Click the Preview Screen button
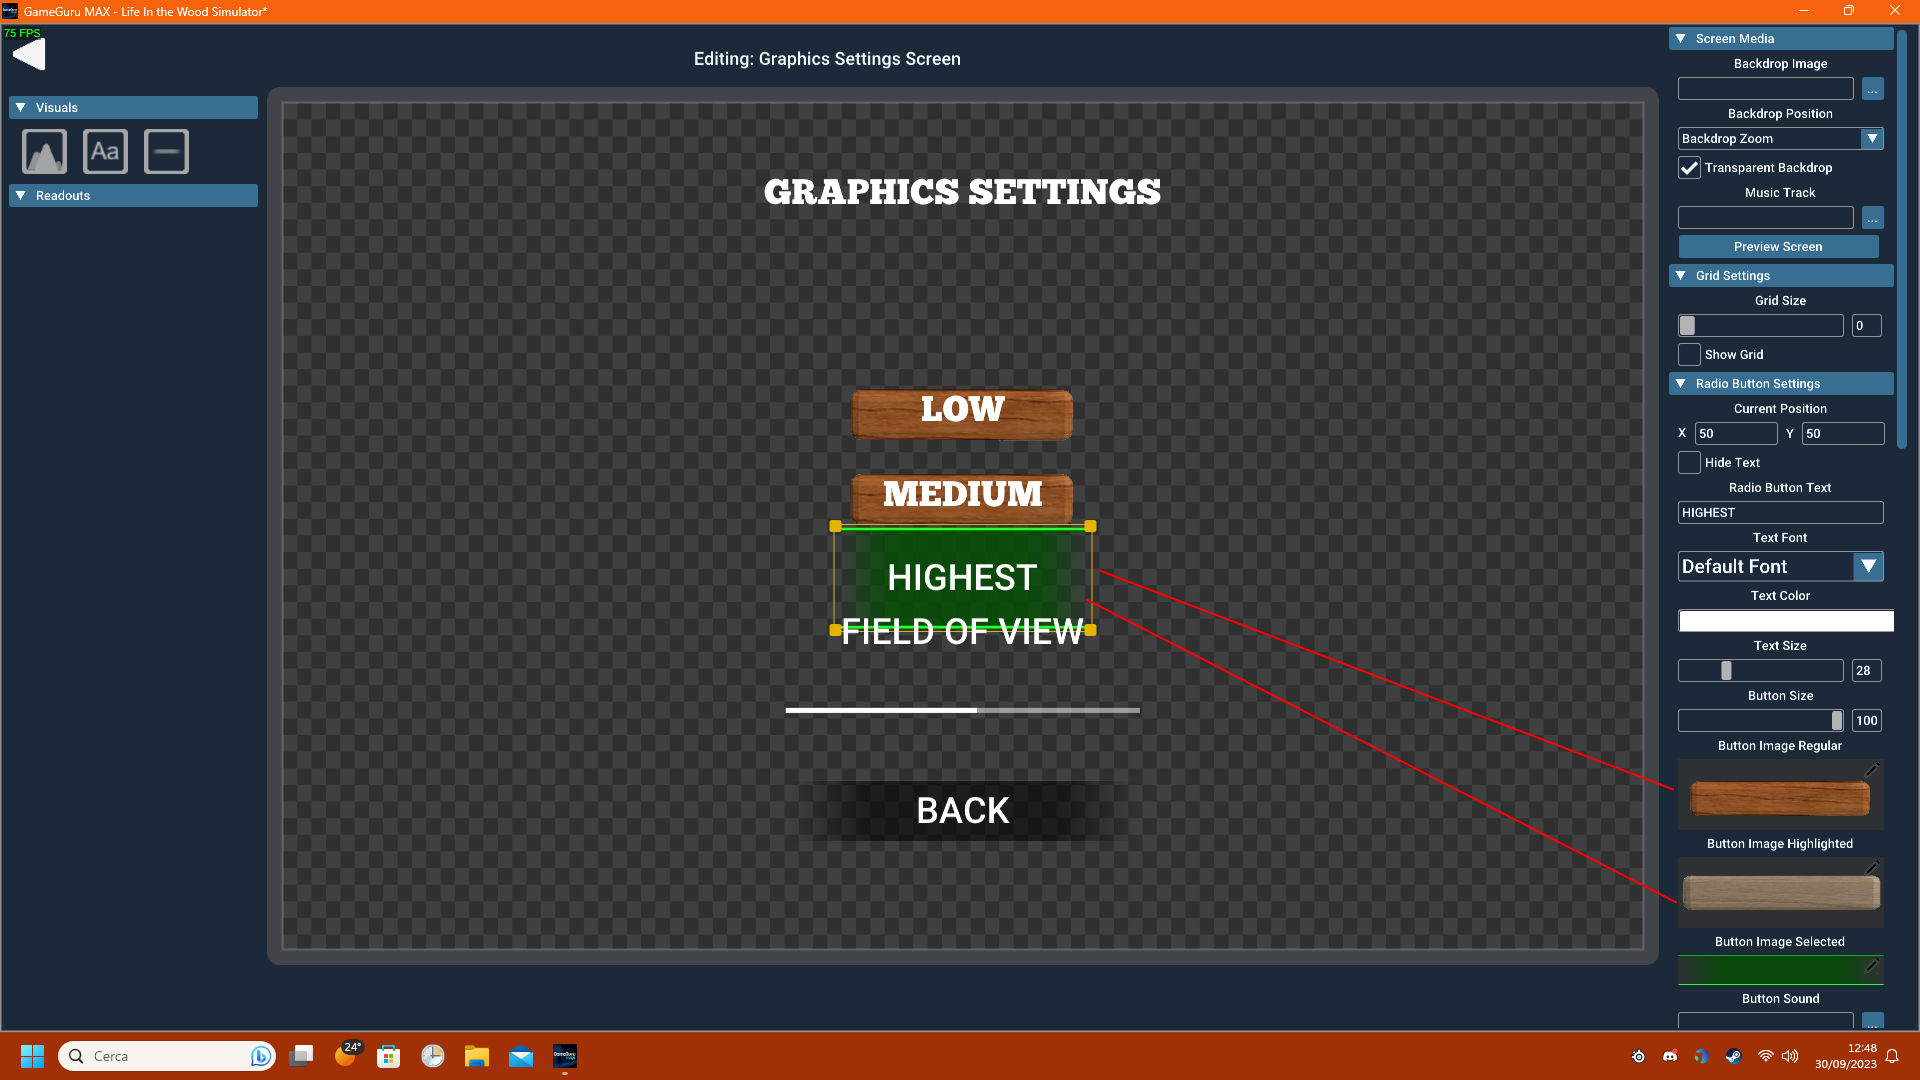1920x1080 pixels. (1778, 246)
